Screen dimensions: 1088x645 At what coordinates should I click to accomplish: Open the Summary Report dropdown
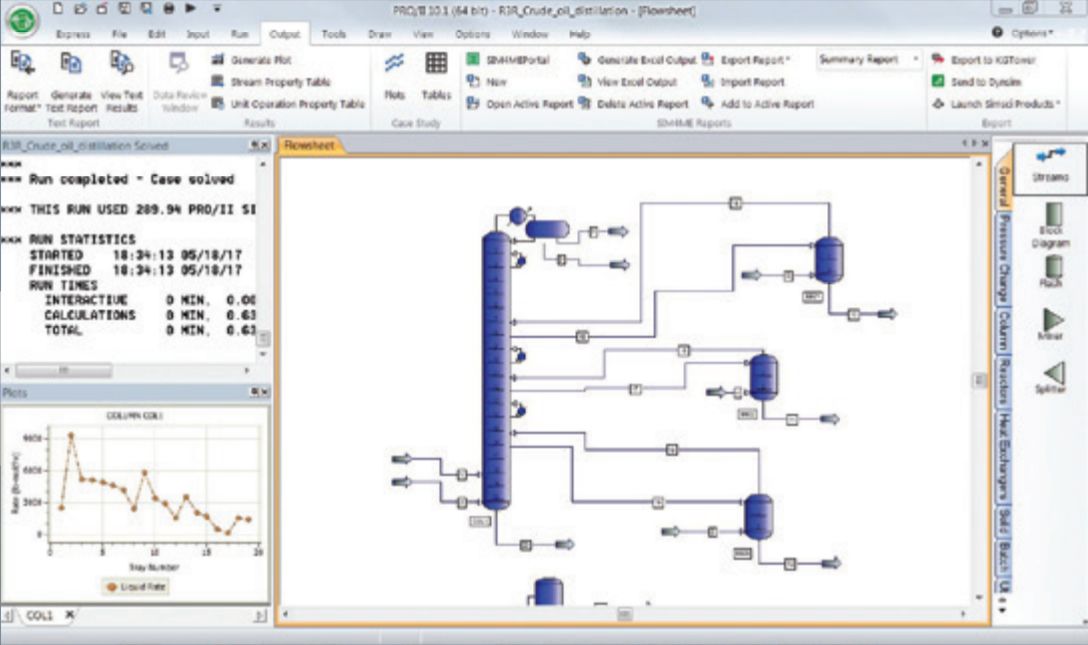click(x=916, y=60)
